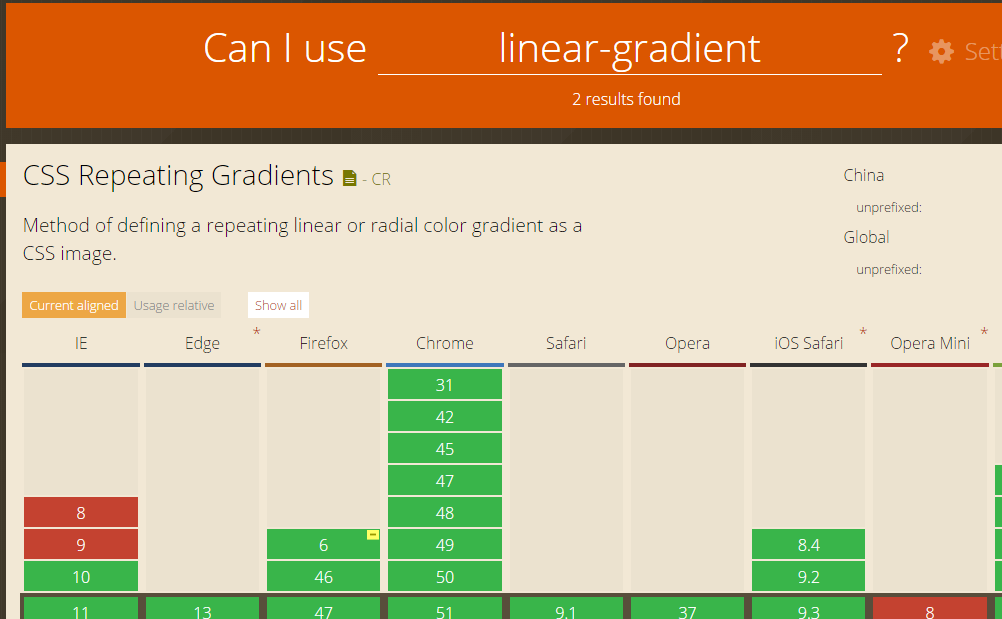Select Firefox version 6 cell
The image size is (1002, 619).
323,544
